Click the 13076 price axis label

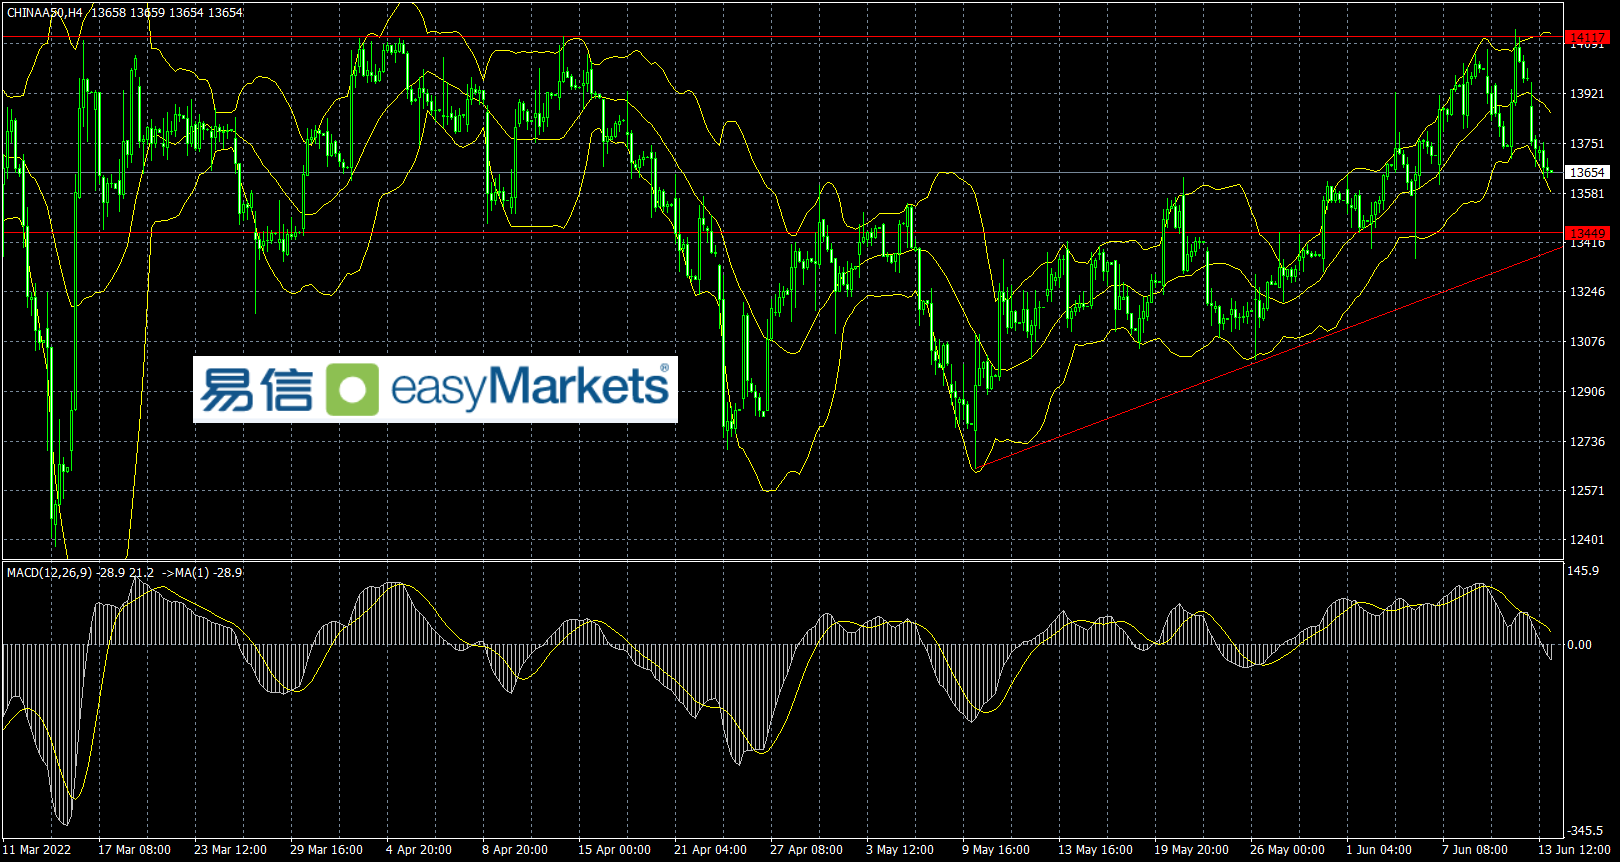click(x=1587, y=342)
